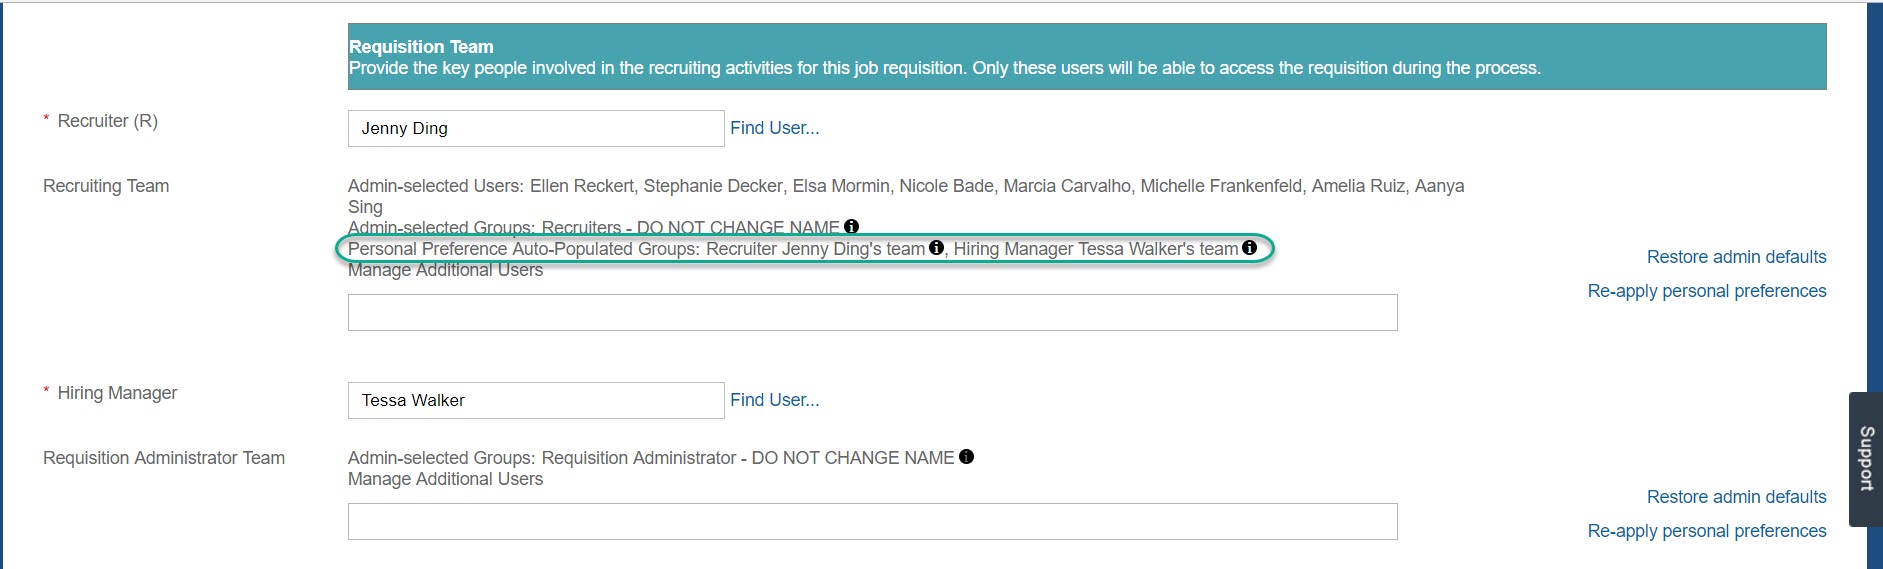Click Find User link next to Jenny Ding

[774, 128]
